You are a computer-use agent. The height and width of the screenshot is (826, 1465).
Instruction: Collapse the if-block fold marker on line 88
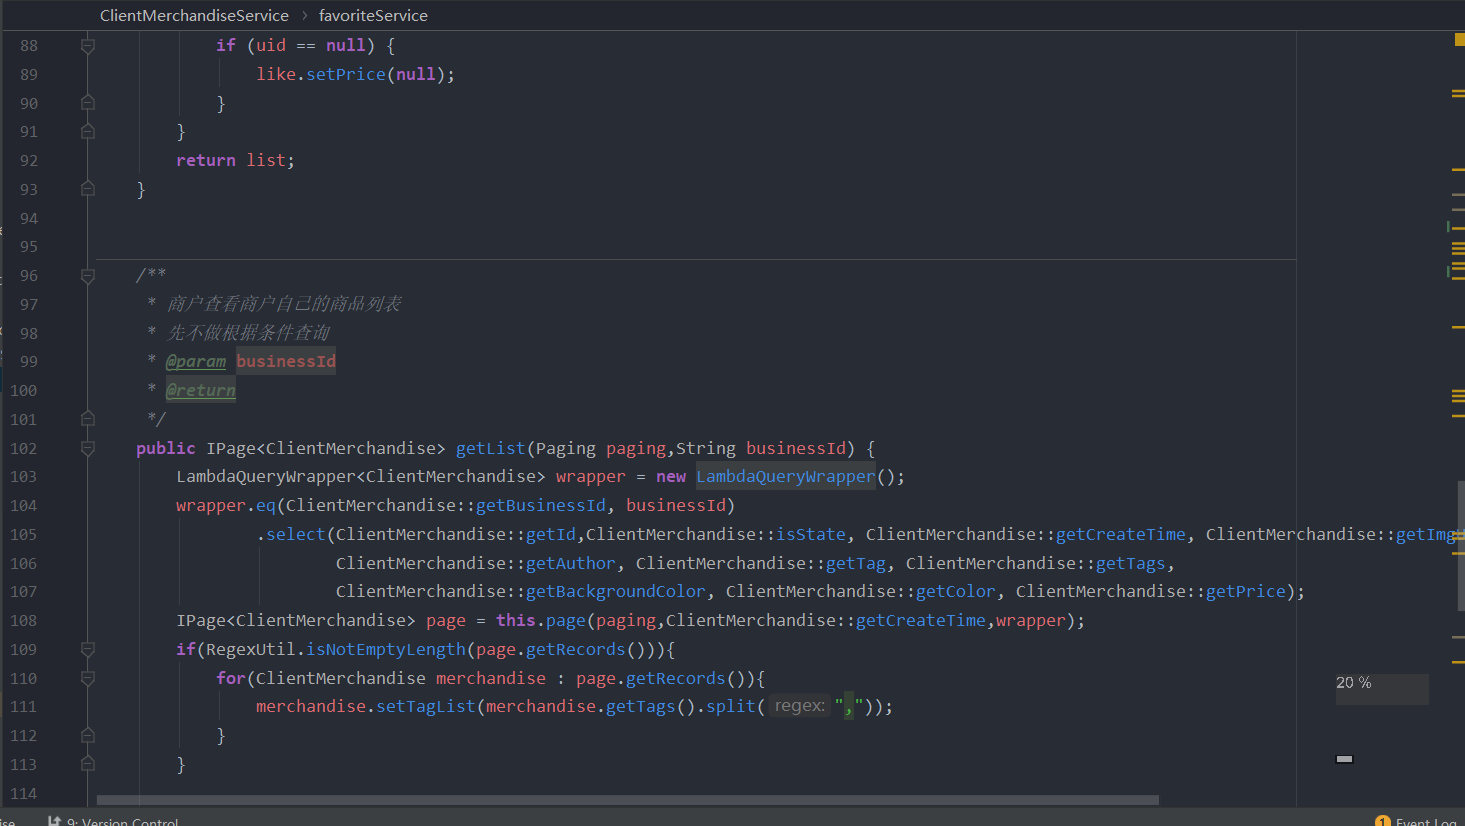click(88, 46)
